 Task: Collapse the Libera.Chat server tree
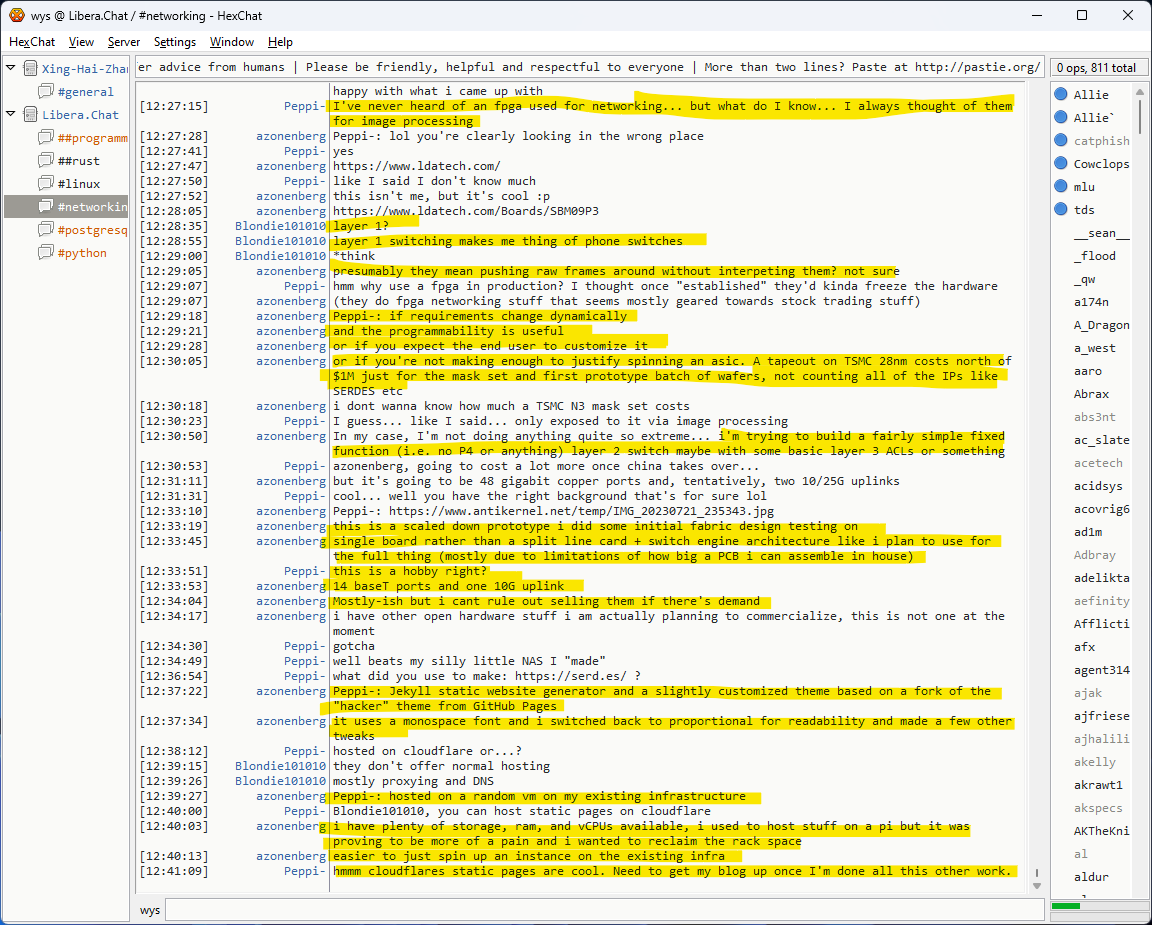pos(11,115)
